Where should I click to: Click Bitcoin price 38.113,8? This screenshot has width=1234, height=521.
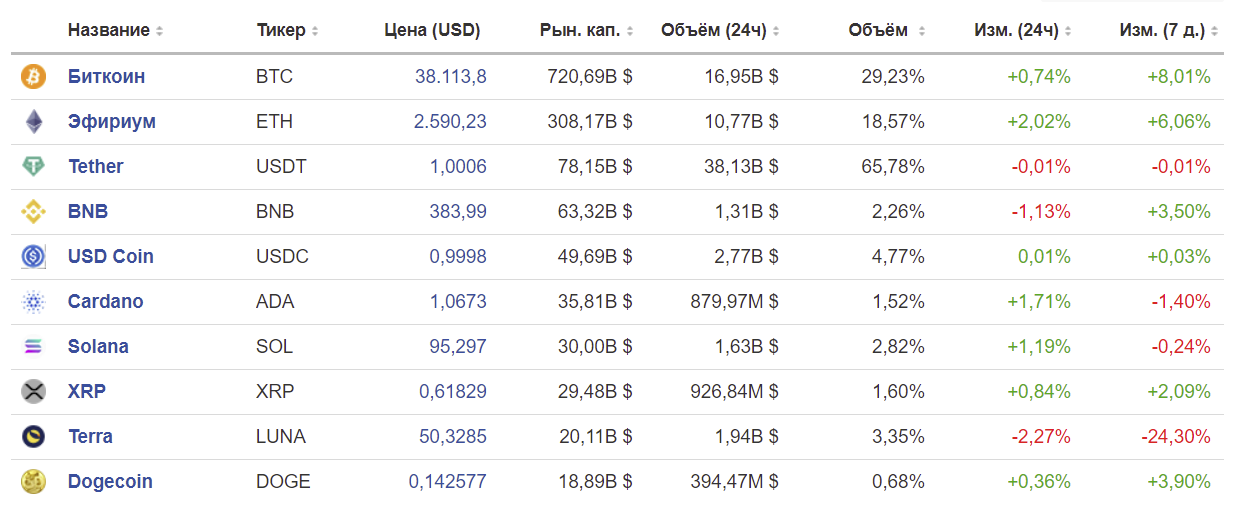point(451,76)
